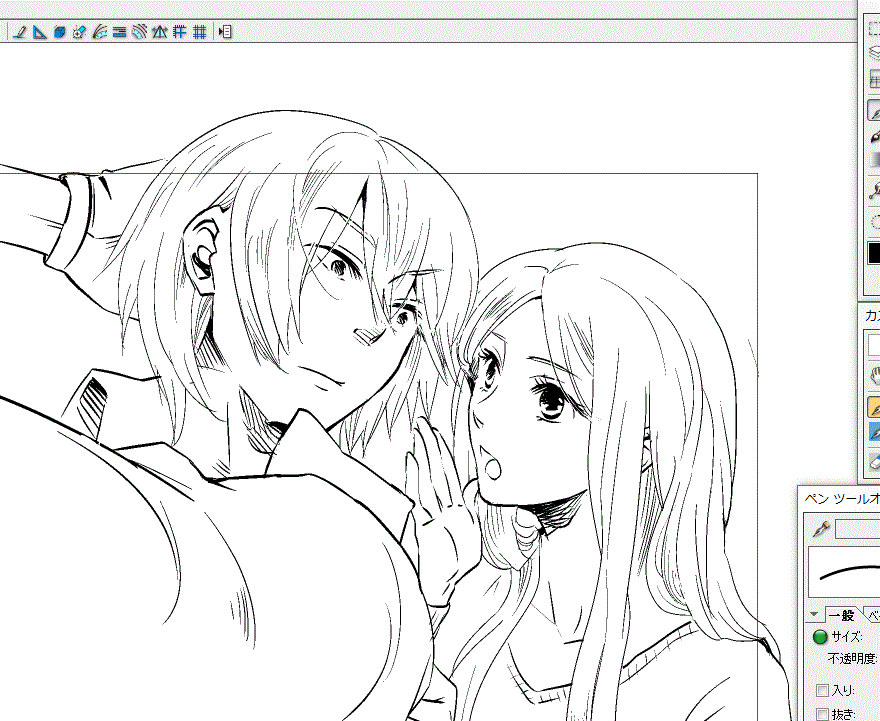Toggle the dark blue grid snap icon

coord(199,32)
